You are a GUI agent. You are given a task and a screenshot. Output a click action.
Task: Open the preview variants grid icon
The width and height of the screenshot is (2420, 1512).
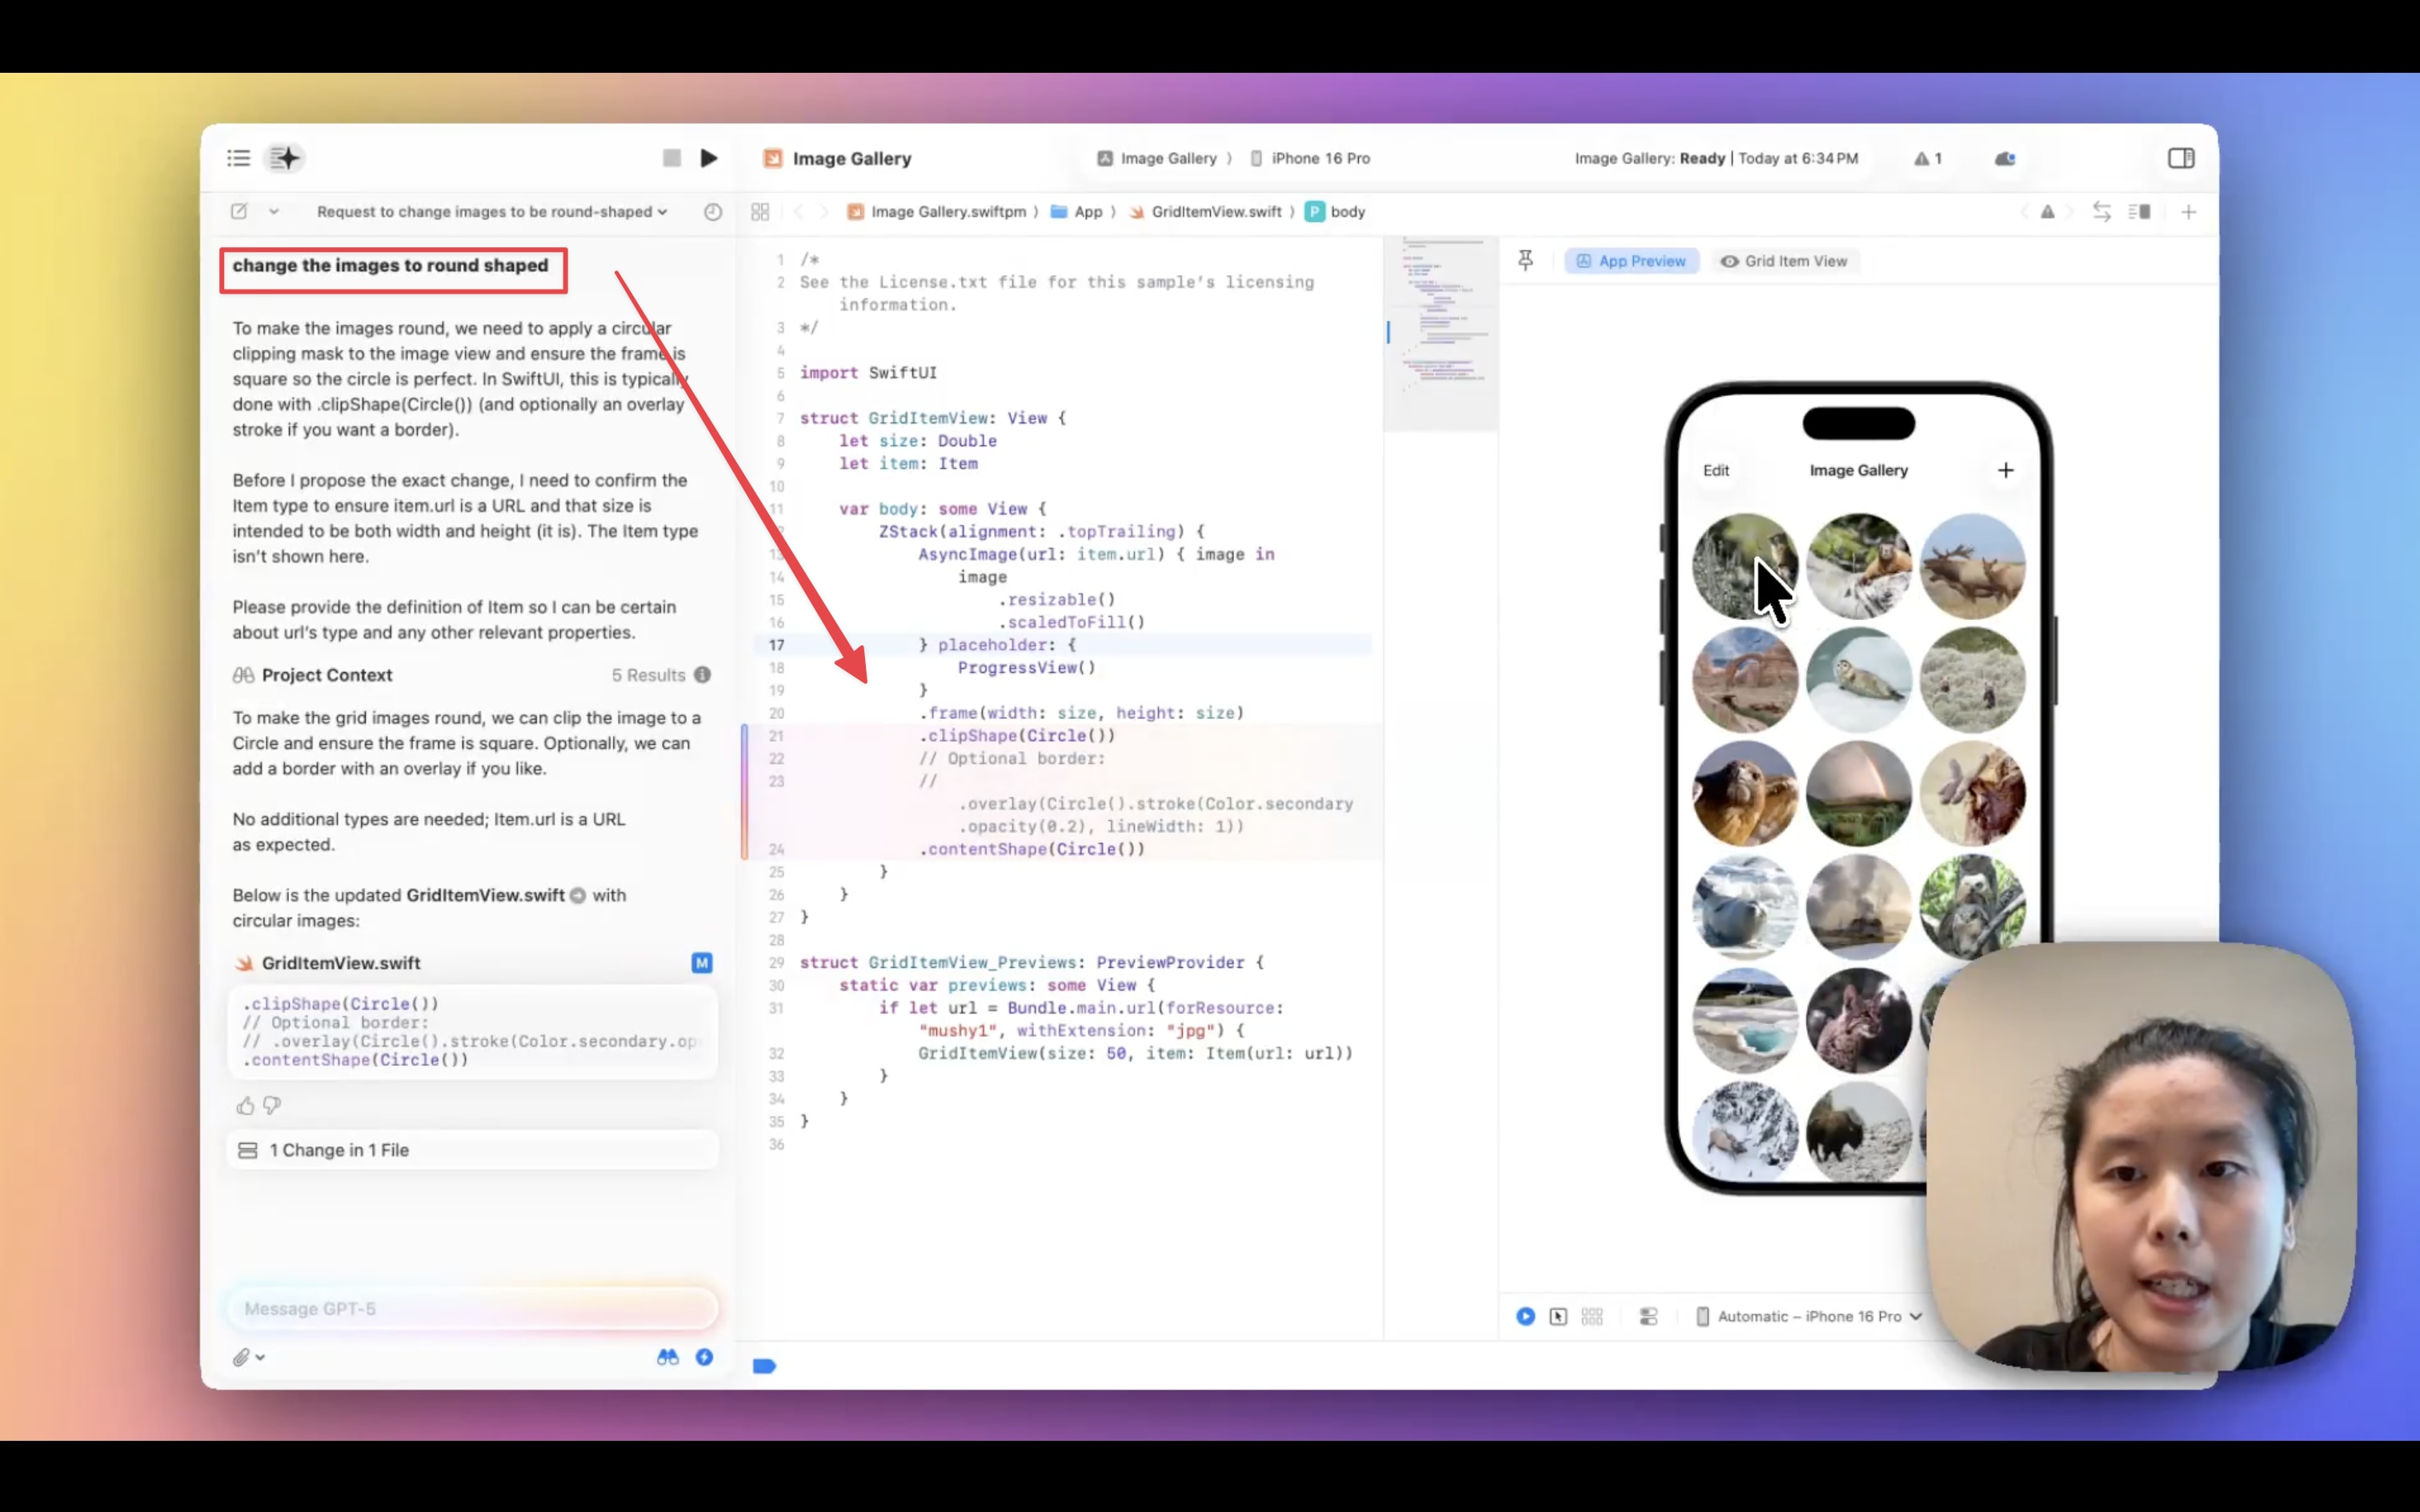coord(1592,1317)
